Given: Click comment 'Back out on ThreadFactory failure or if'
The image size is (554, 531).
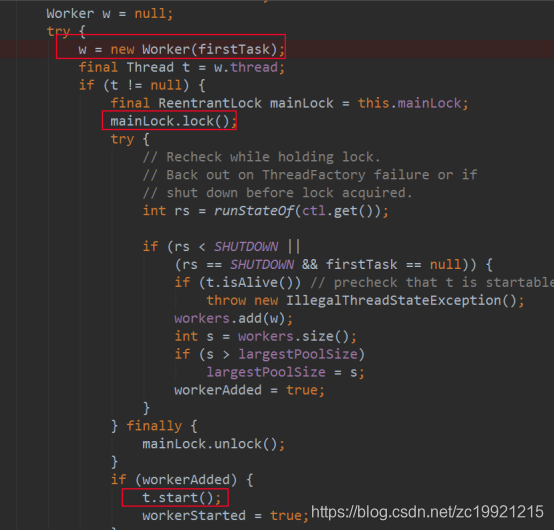Looking at the screenshot, I should (310, 175).
